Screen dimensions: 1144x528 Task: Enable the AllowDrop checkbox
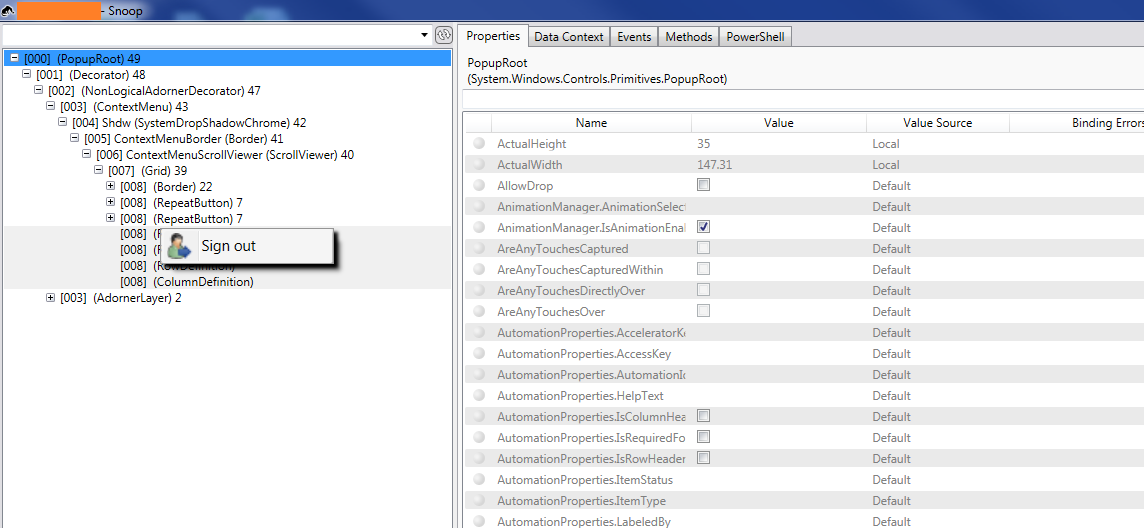(x=704, y=186)
